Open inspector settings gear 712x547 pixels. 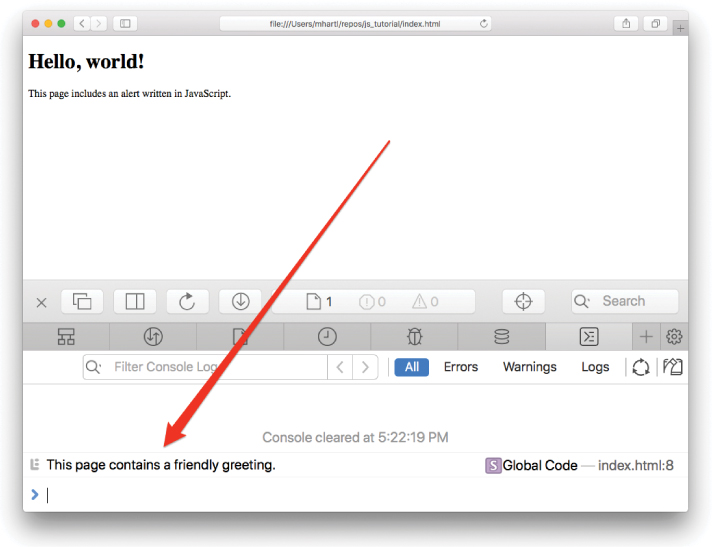674,337
